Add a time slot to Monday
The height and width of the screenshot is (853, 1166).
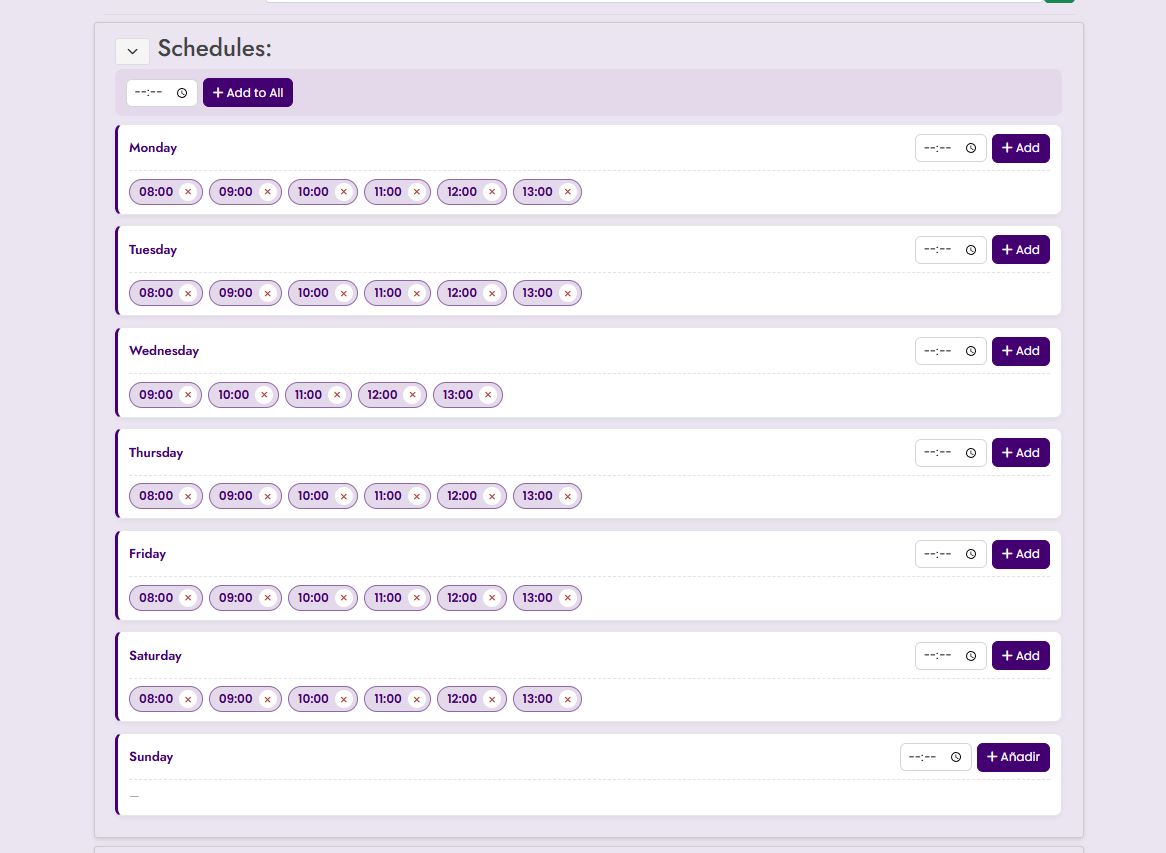pos(1020,148)
